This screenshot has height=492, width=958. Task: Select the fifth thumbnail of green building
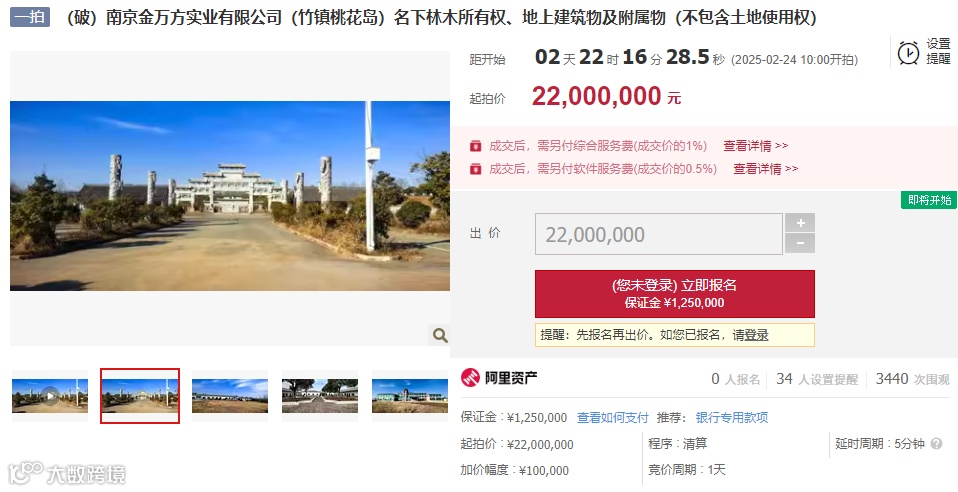409,395
